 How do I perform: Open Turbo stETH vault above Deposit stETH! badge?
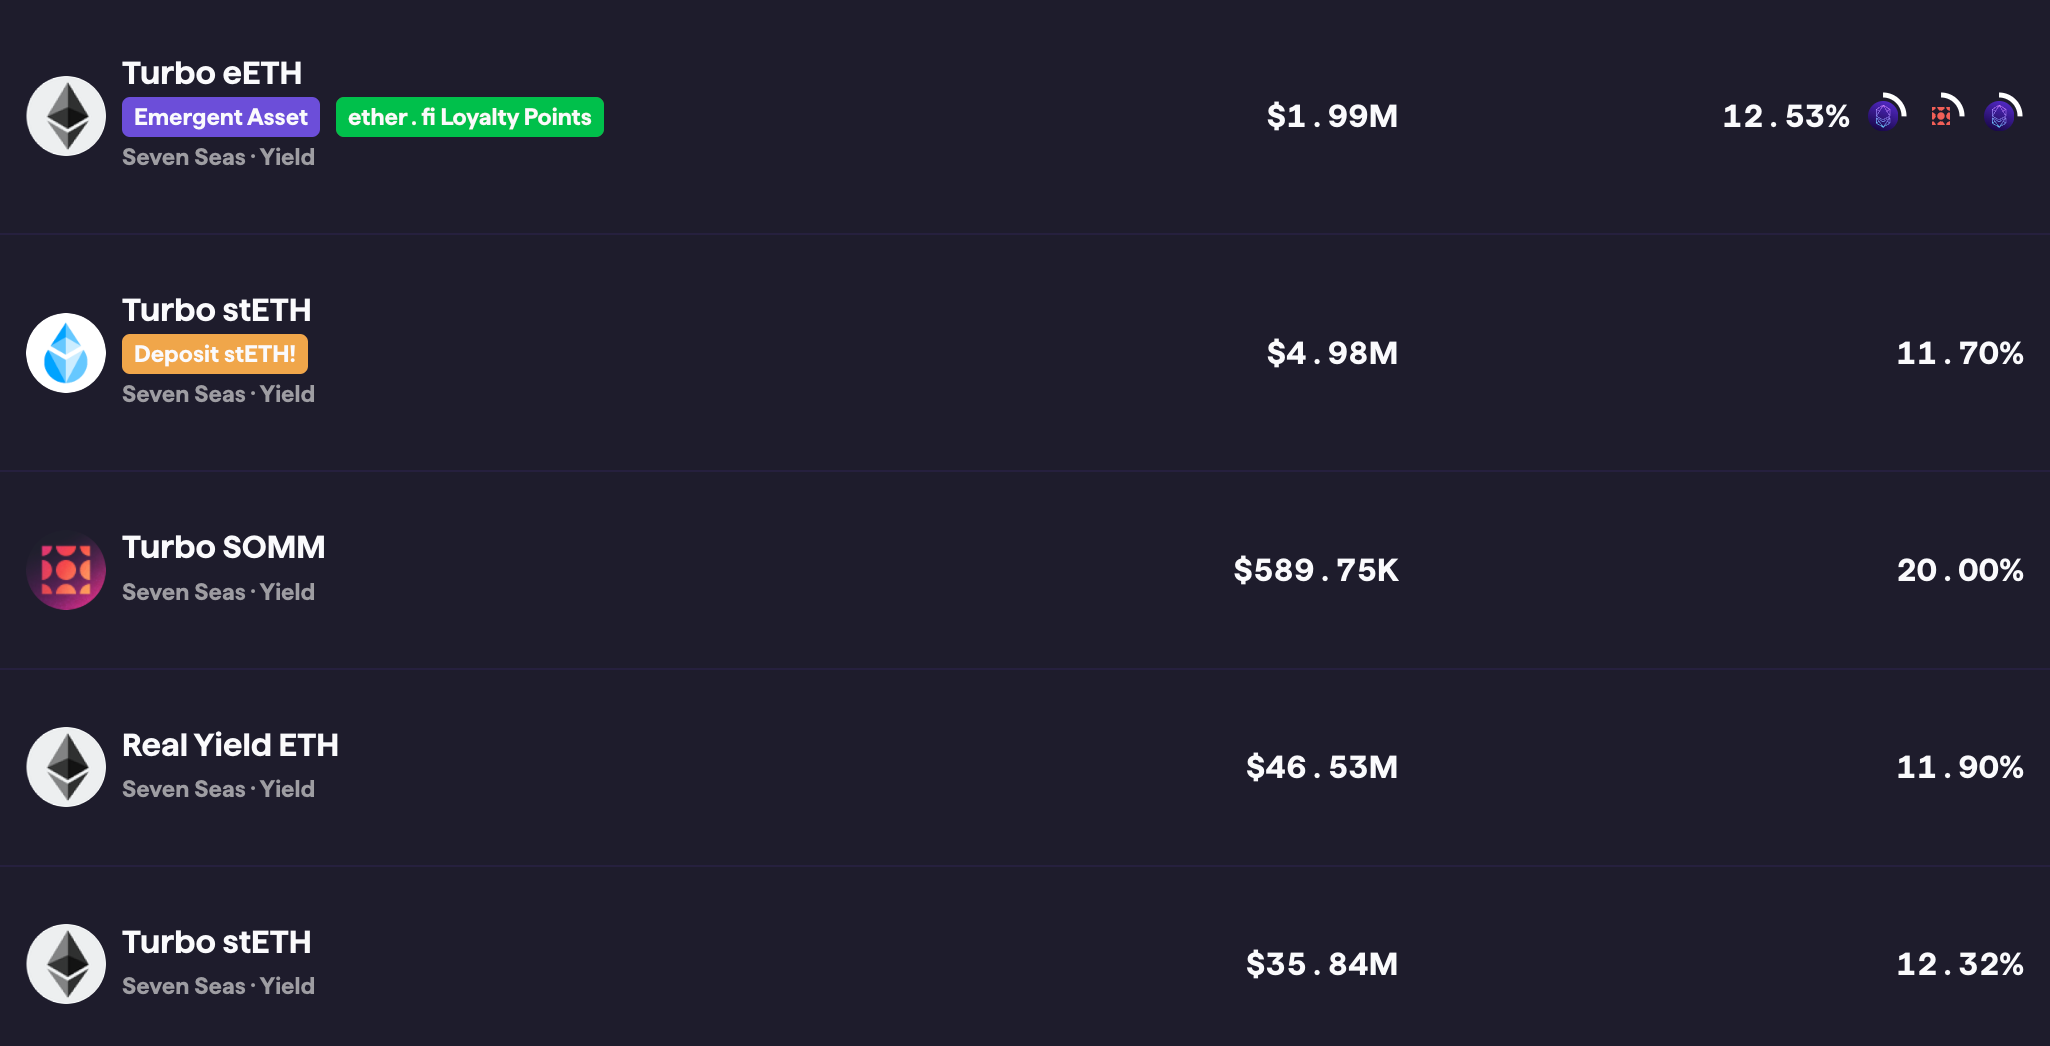[217, 310]
